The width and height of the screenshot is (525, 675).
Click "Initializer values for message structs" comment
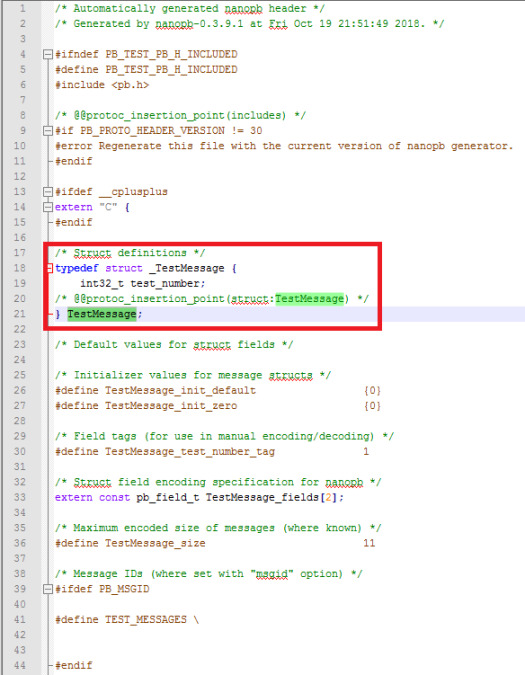coord(193,375)
